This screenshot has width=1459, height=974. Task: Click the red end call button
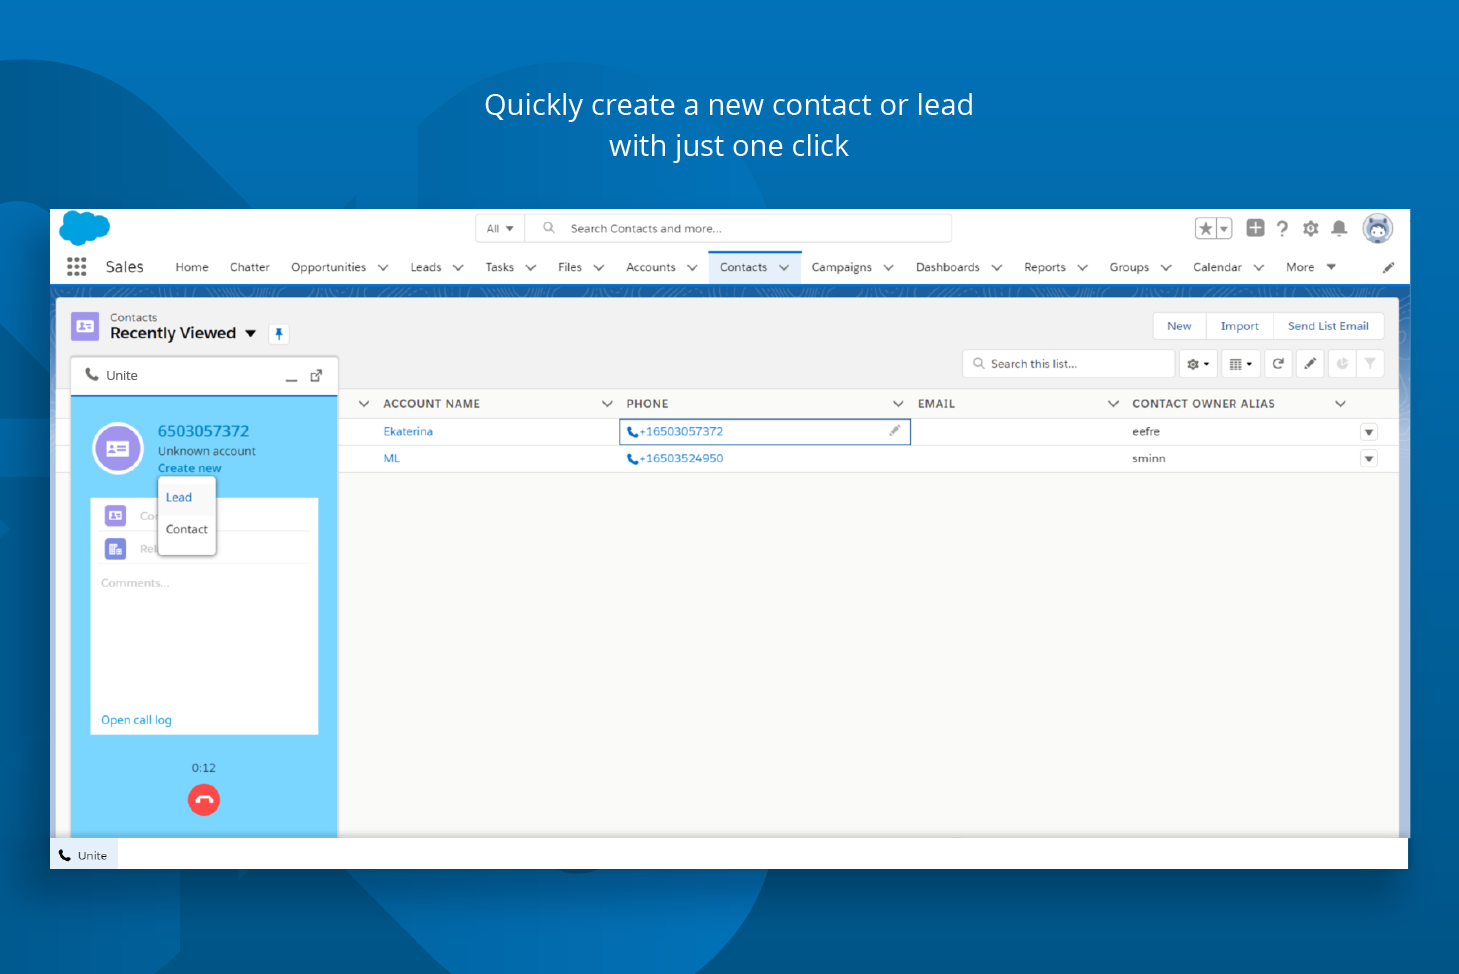pyautogui.click(x=204, y=800)
